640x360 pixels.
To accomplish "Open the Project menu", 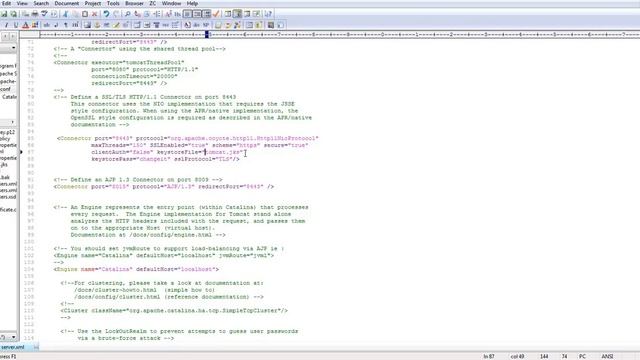I will pyautogui.click(x=93, y=3).
